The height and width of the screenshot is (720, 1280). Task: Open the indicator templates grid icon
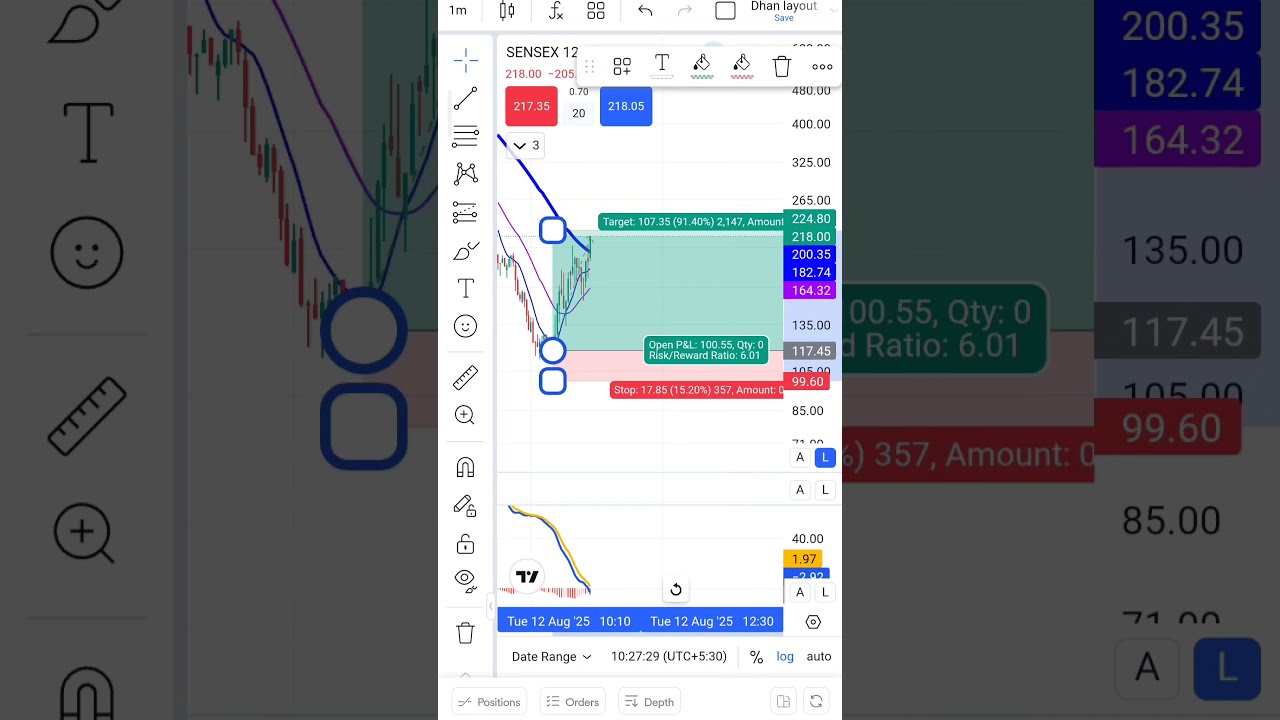coord(596,11)
